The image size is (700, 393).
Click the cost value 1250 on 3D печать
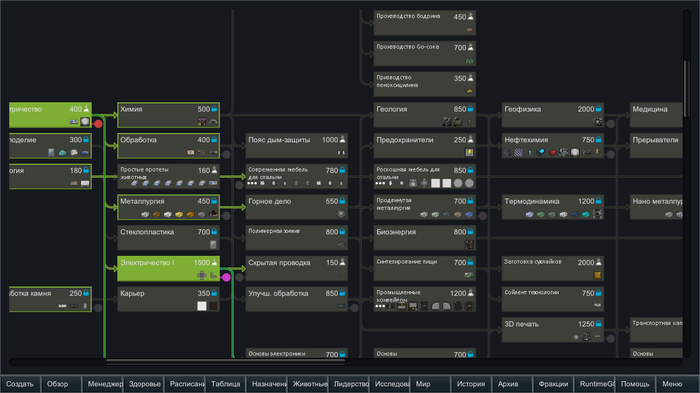pos(586,324)
